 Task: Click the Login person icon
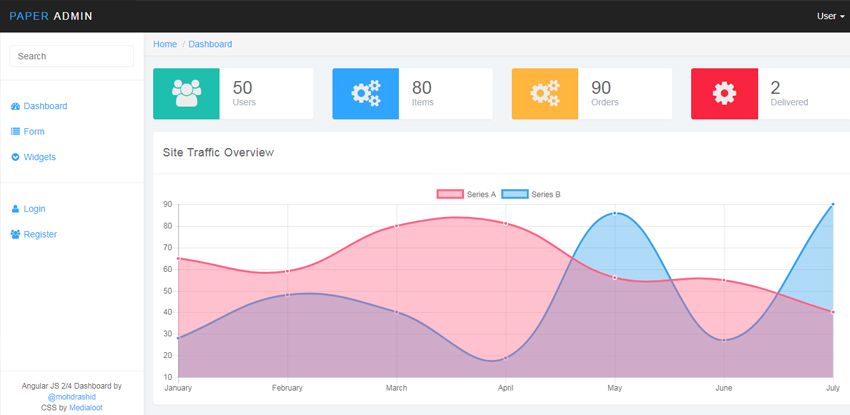[15, 209]
